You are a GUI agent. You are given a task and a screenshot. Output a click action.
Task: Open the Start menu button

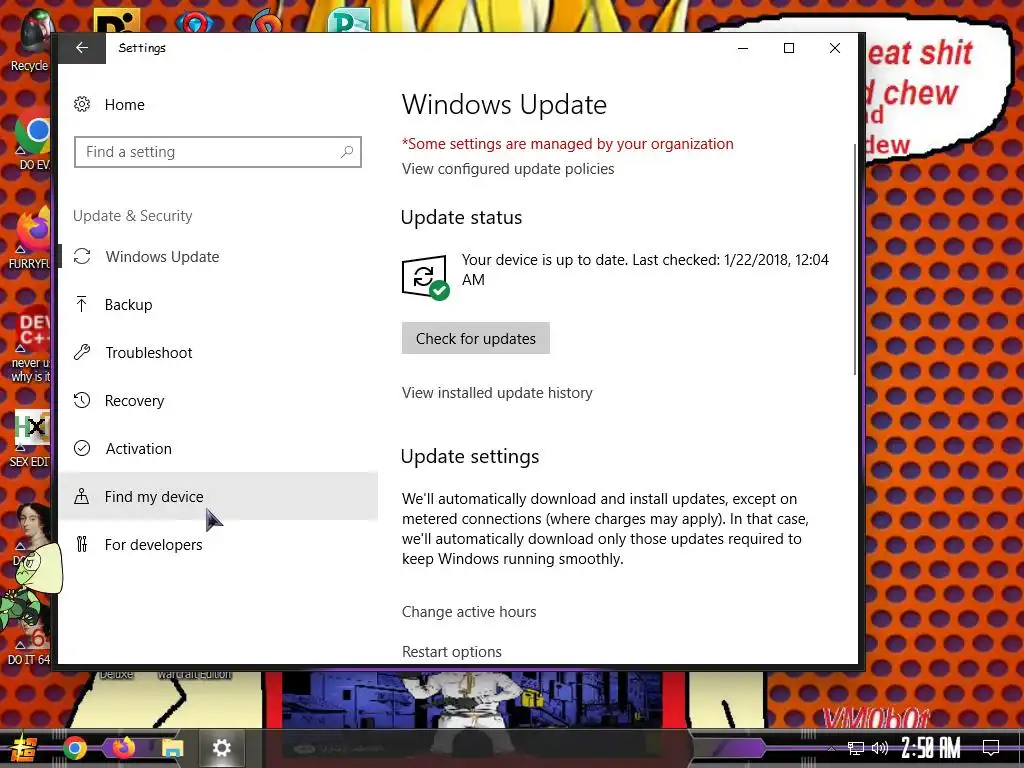24,748
